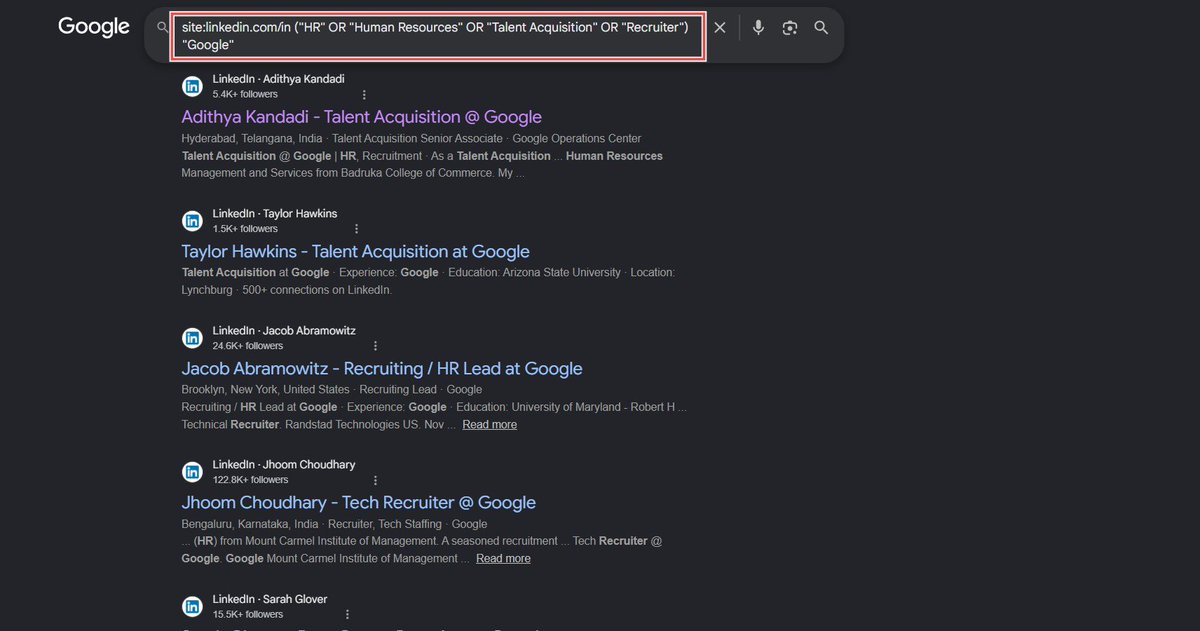Click LinkedIn favicon for Sarah Glover result
1200x631 pixels.
192,606
